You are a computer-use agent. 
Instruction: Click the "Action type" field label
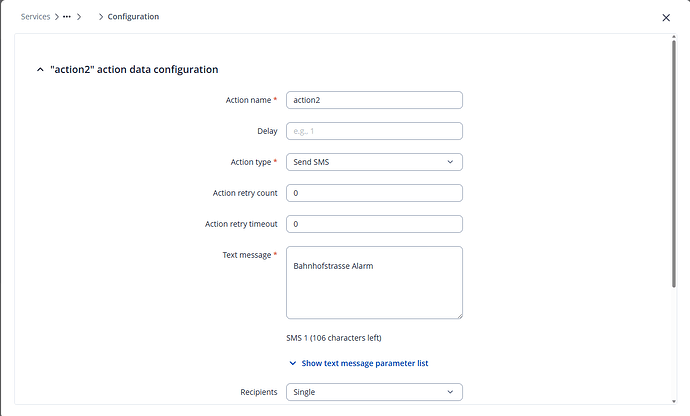(x=251, y=162)
